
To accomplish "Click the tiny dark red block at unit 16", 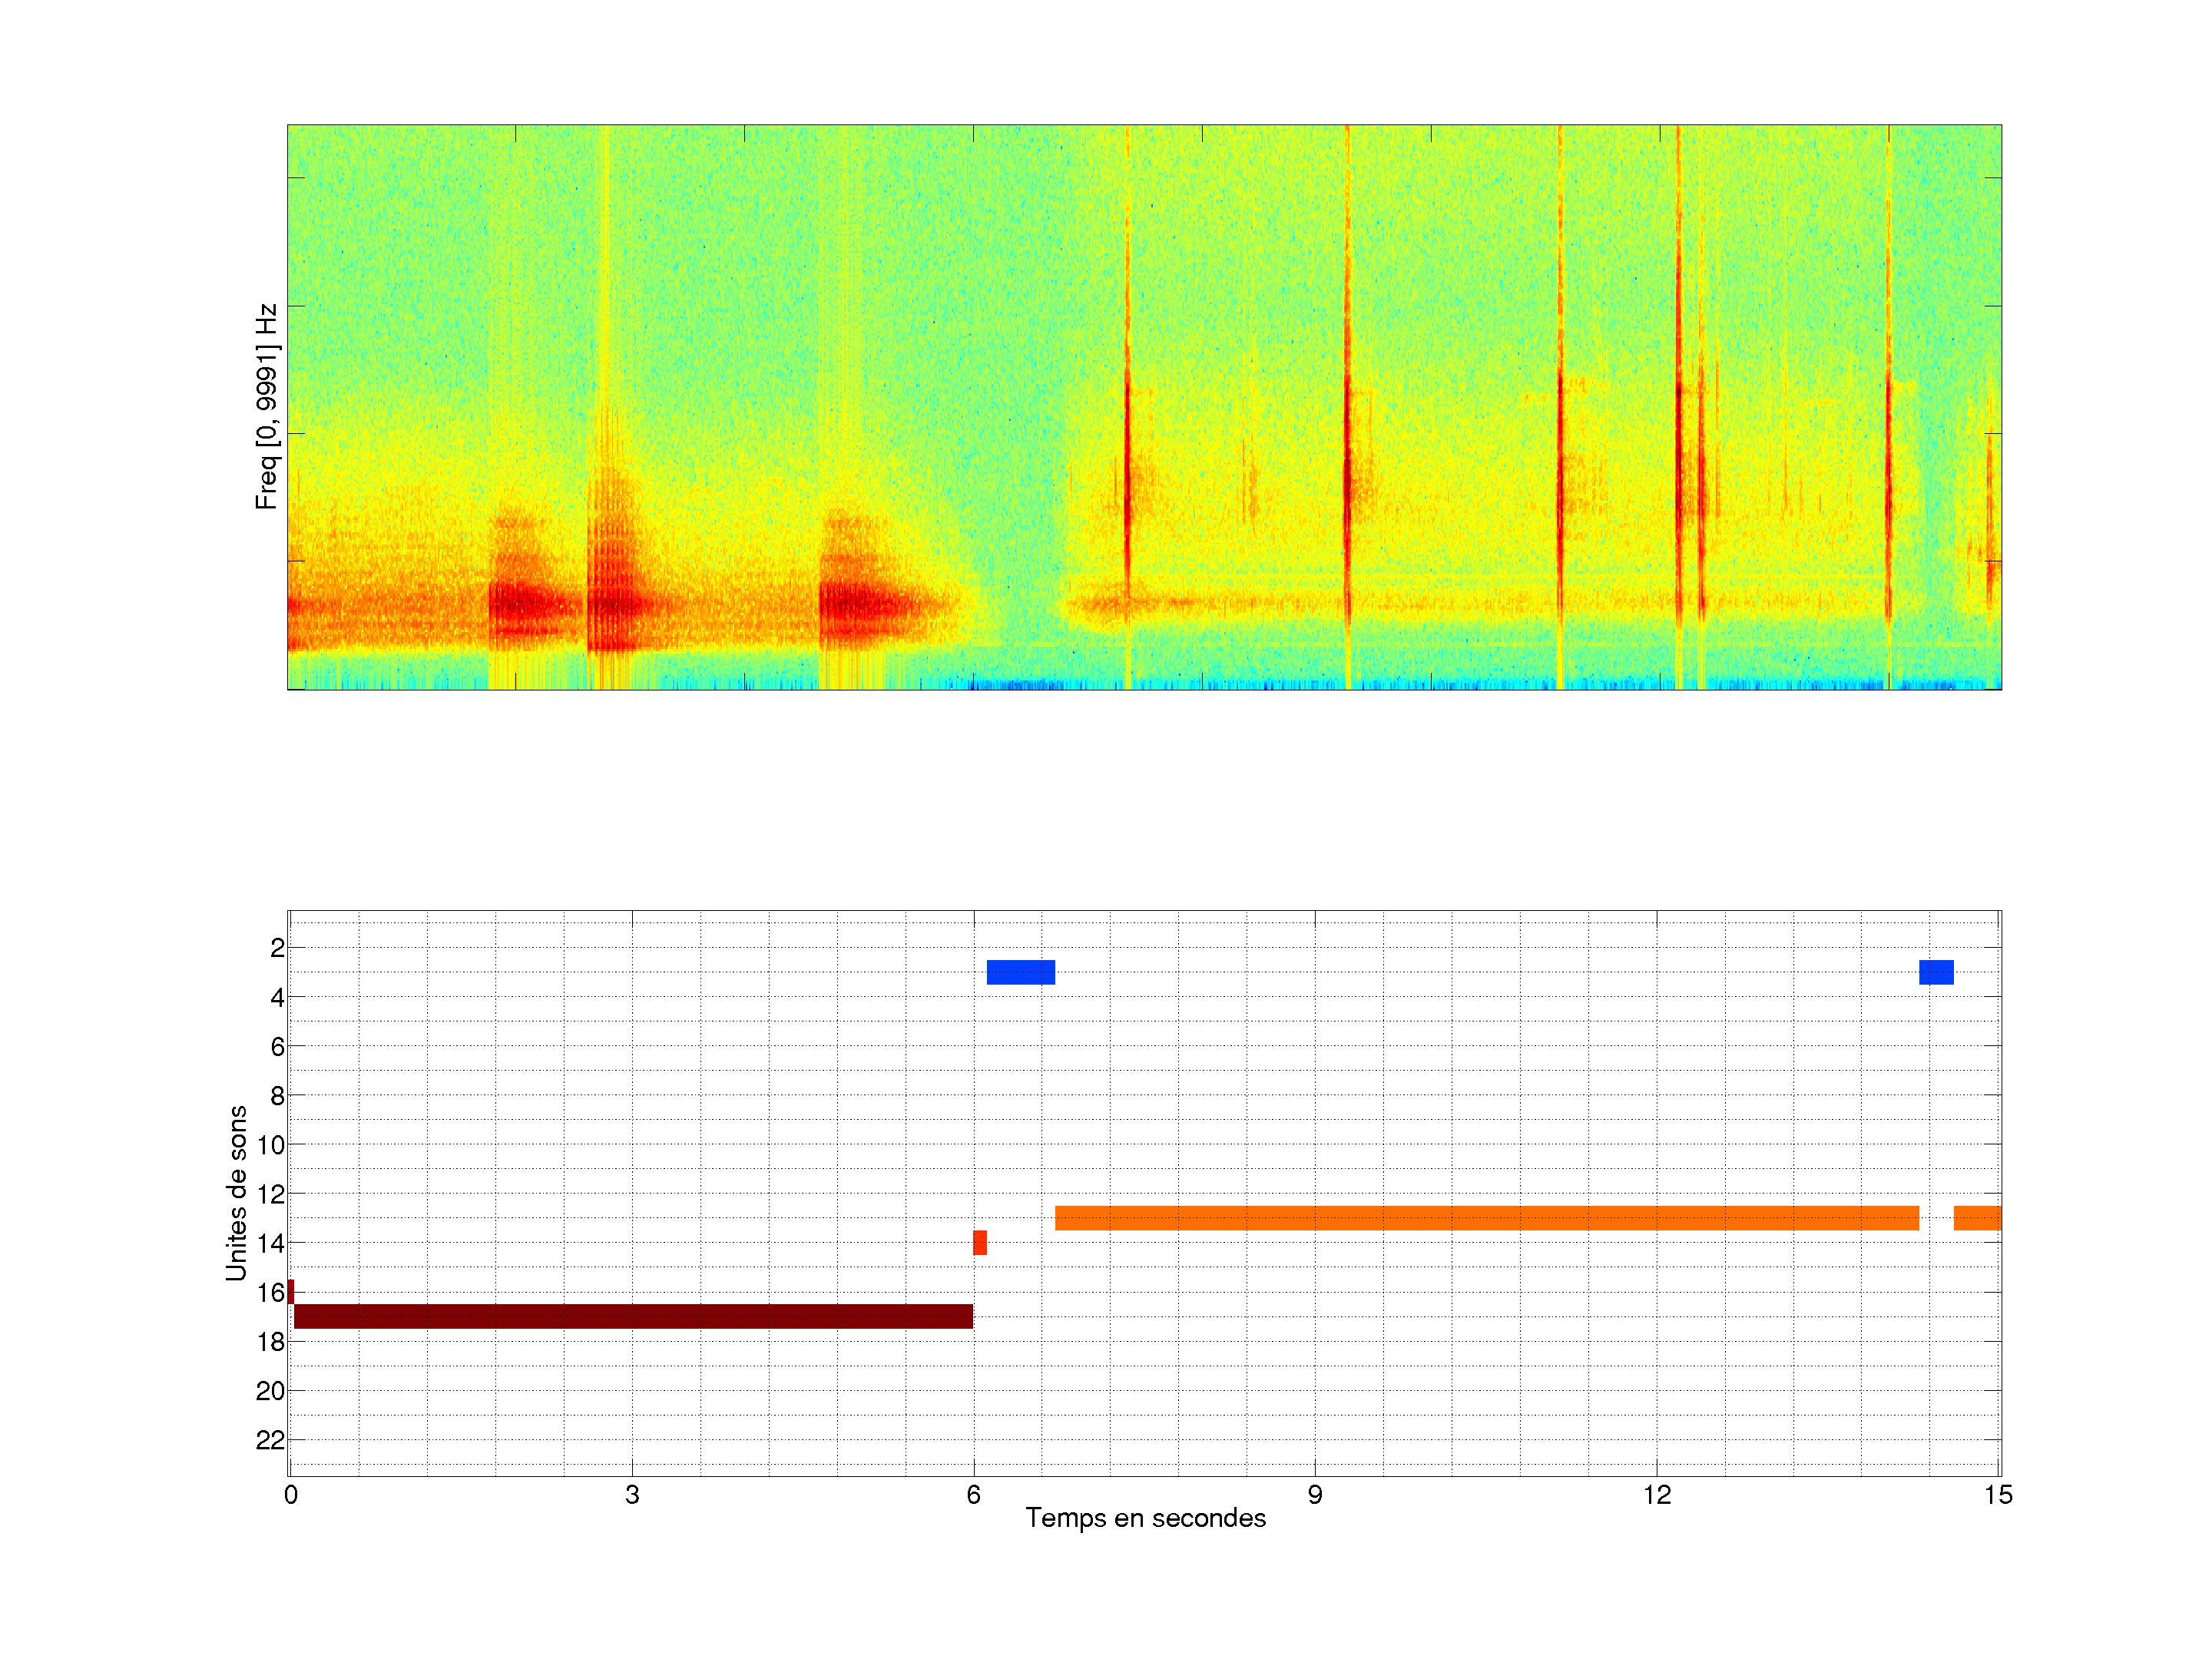I will pos(291,1292).
